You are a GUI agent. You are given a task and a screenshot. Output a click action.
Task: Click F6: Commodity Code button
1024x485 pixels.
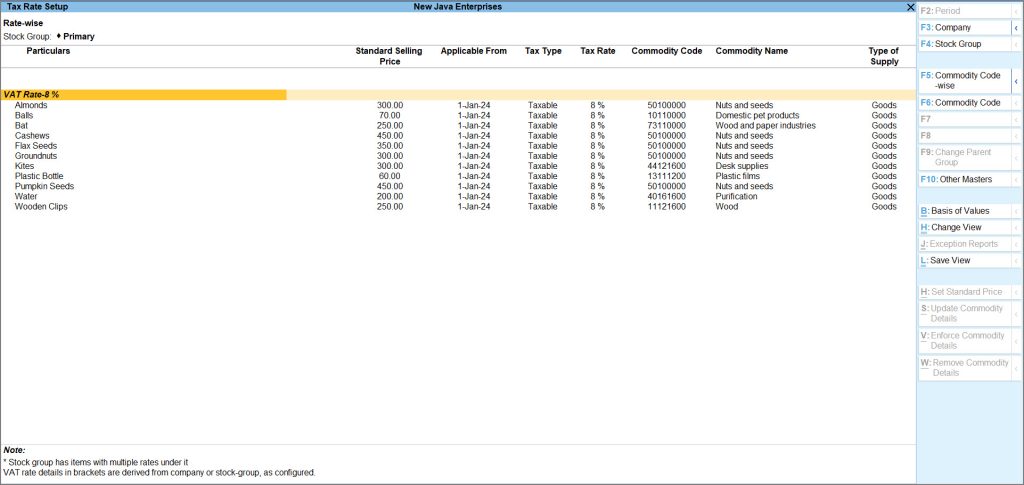[x=965, y=103]
